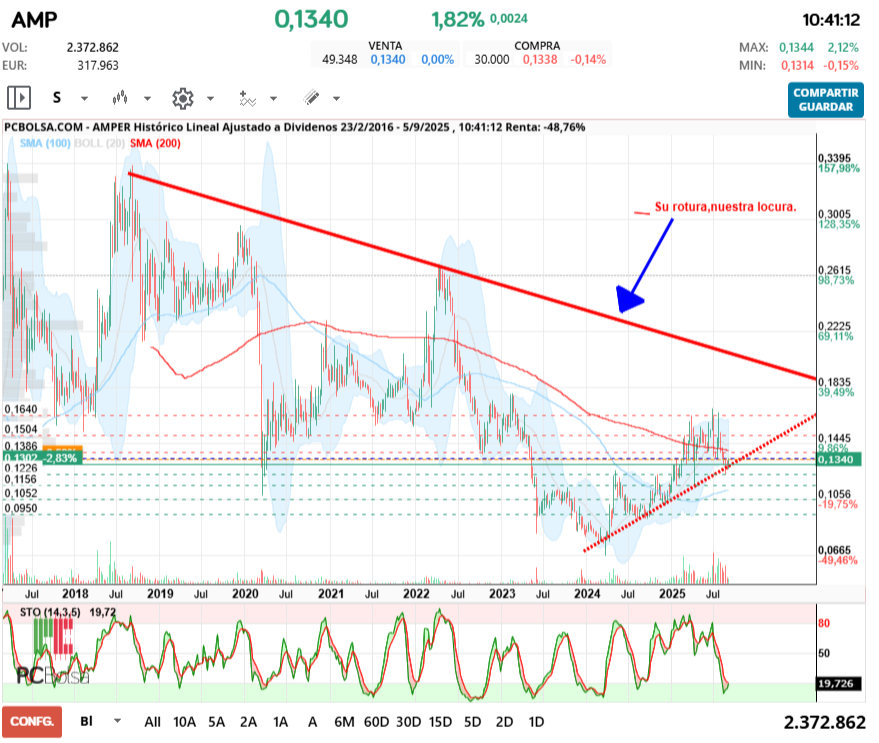This screenshot has width=879, height=743.
Task: Toggle the SMA (200) indicator label
Action: (155, 143)
